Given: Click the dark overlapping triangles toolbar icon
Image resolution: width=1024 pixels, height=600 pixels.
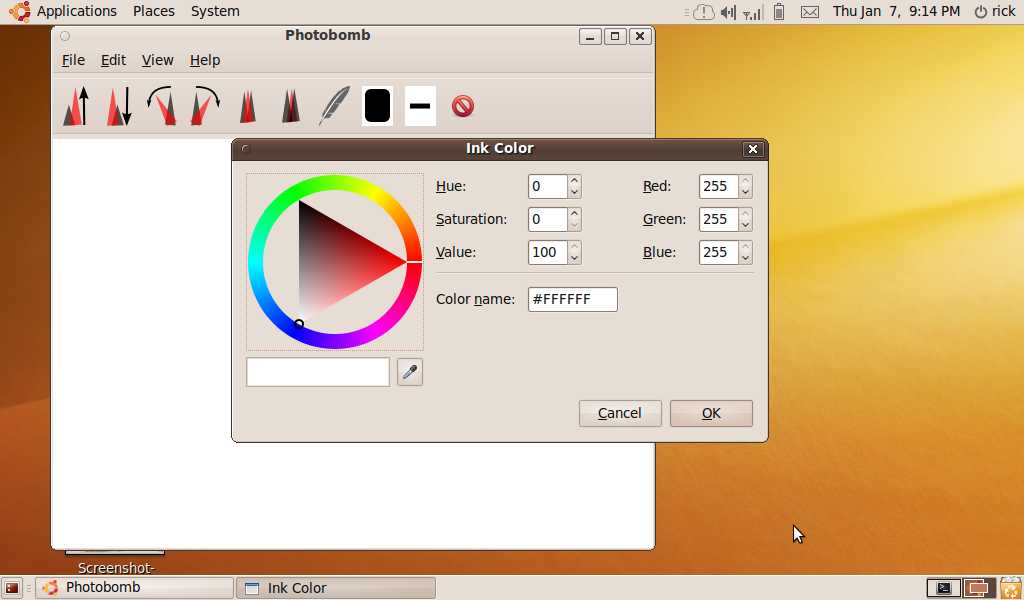Looking at the screenshot, I should coord(291,106).
